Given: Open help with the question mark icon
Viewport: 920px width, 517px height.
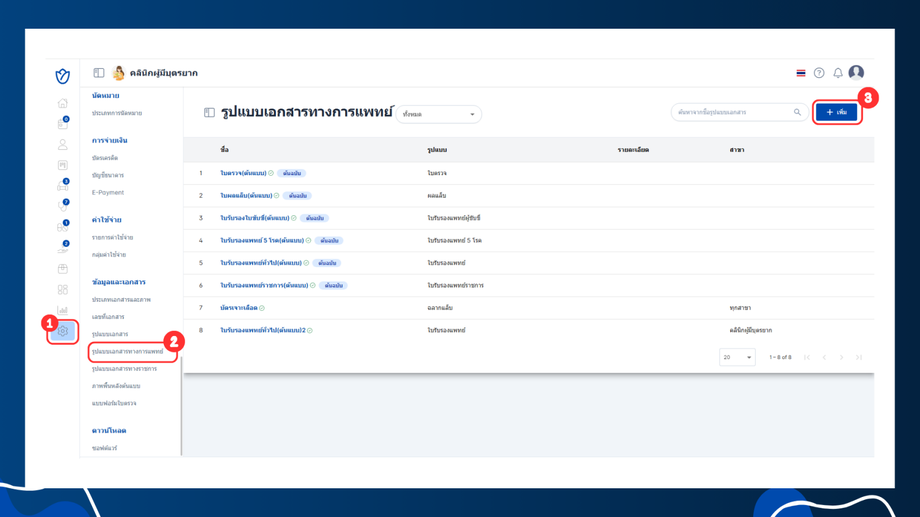Looking at the screenshot, I should 819,73.
